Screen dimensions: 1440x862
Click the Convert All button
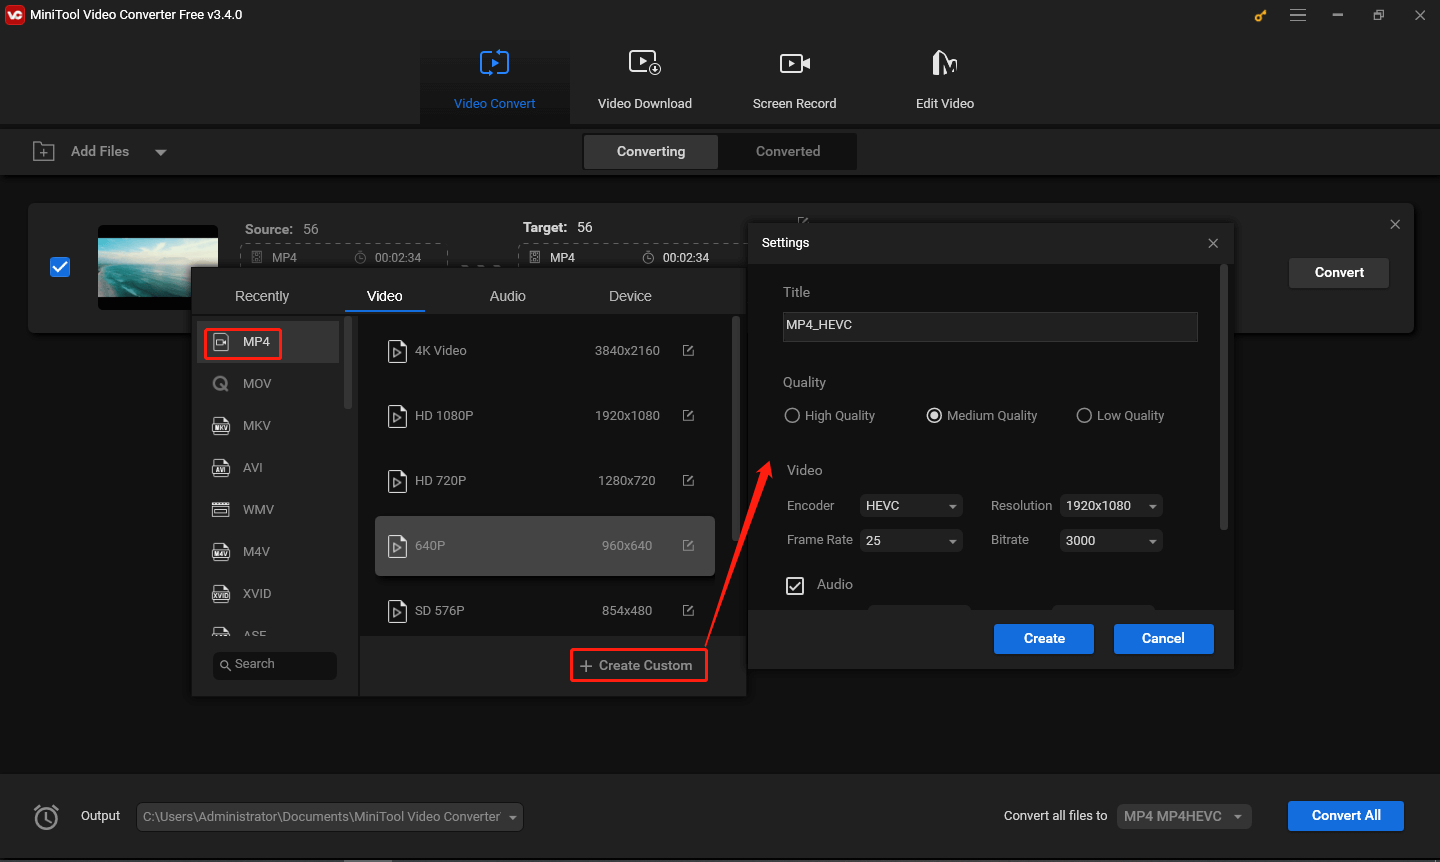point(1346,816)
